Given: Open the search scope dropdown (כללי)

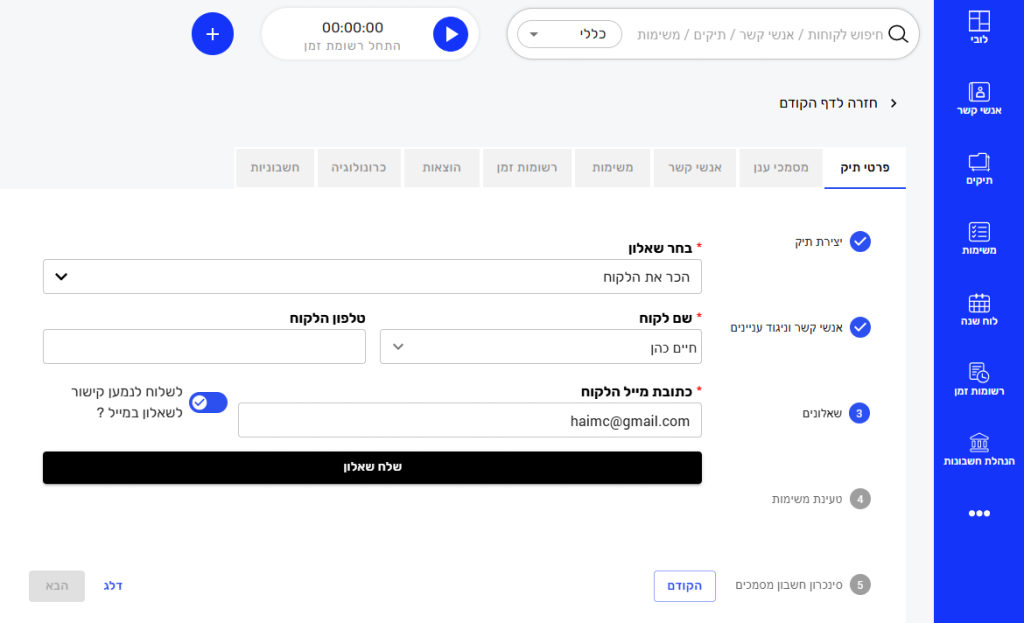Looking at the screenshot, I should (569, 34).
